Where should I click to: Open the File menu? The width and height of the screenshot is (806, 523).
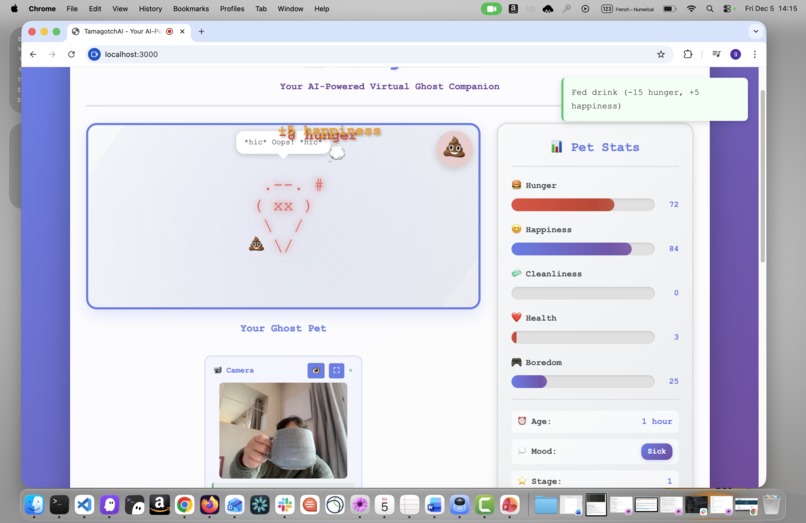click(72, 9)
